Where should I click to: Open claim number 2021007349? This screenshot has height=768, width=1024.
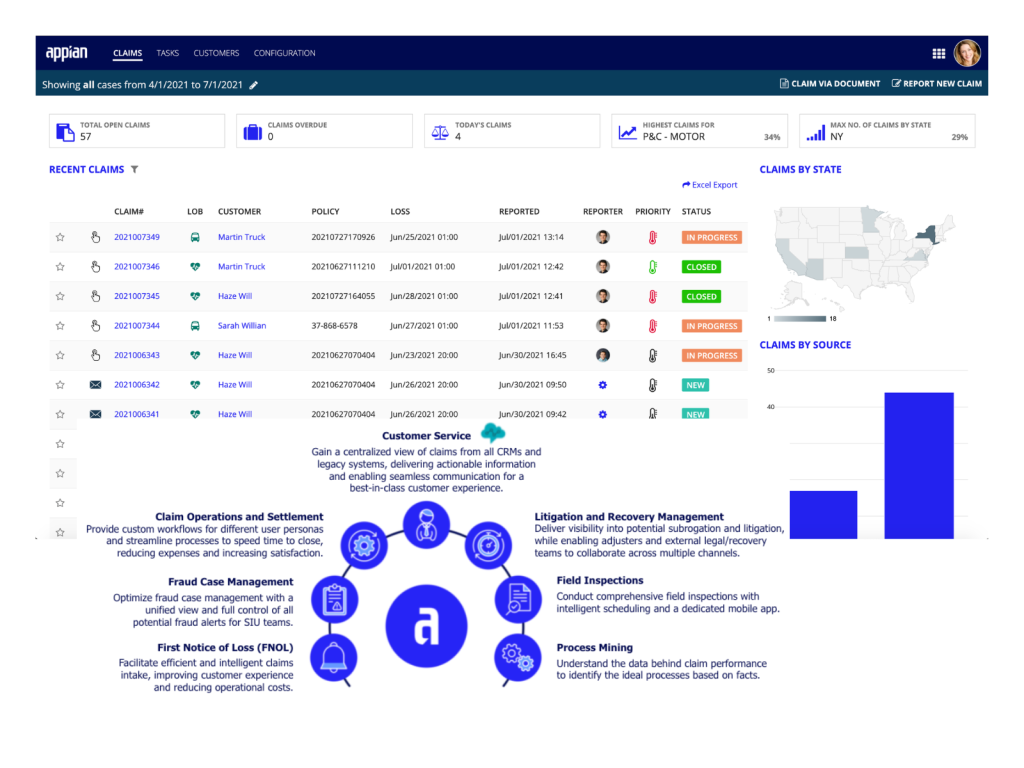click(136, 237)
